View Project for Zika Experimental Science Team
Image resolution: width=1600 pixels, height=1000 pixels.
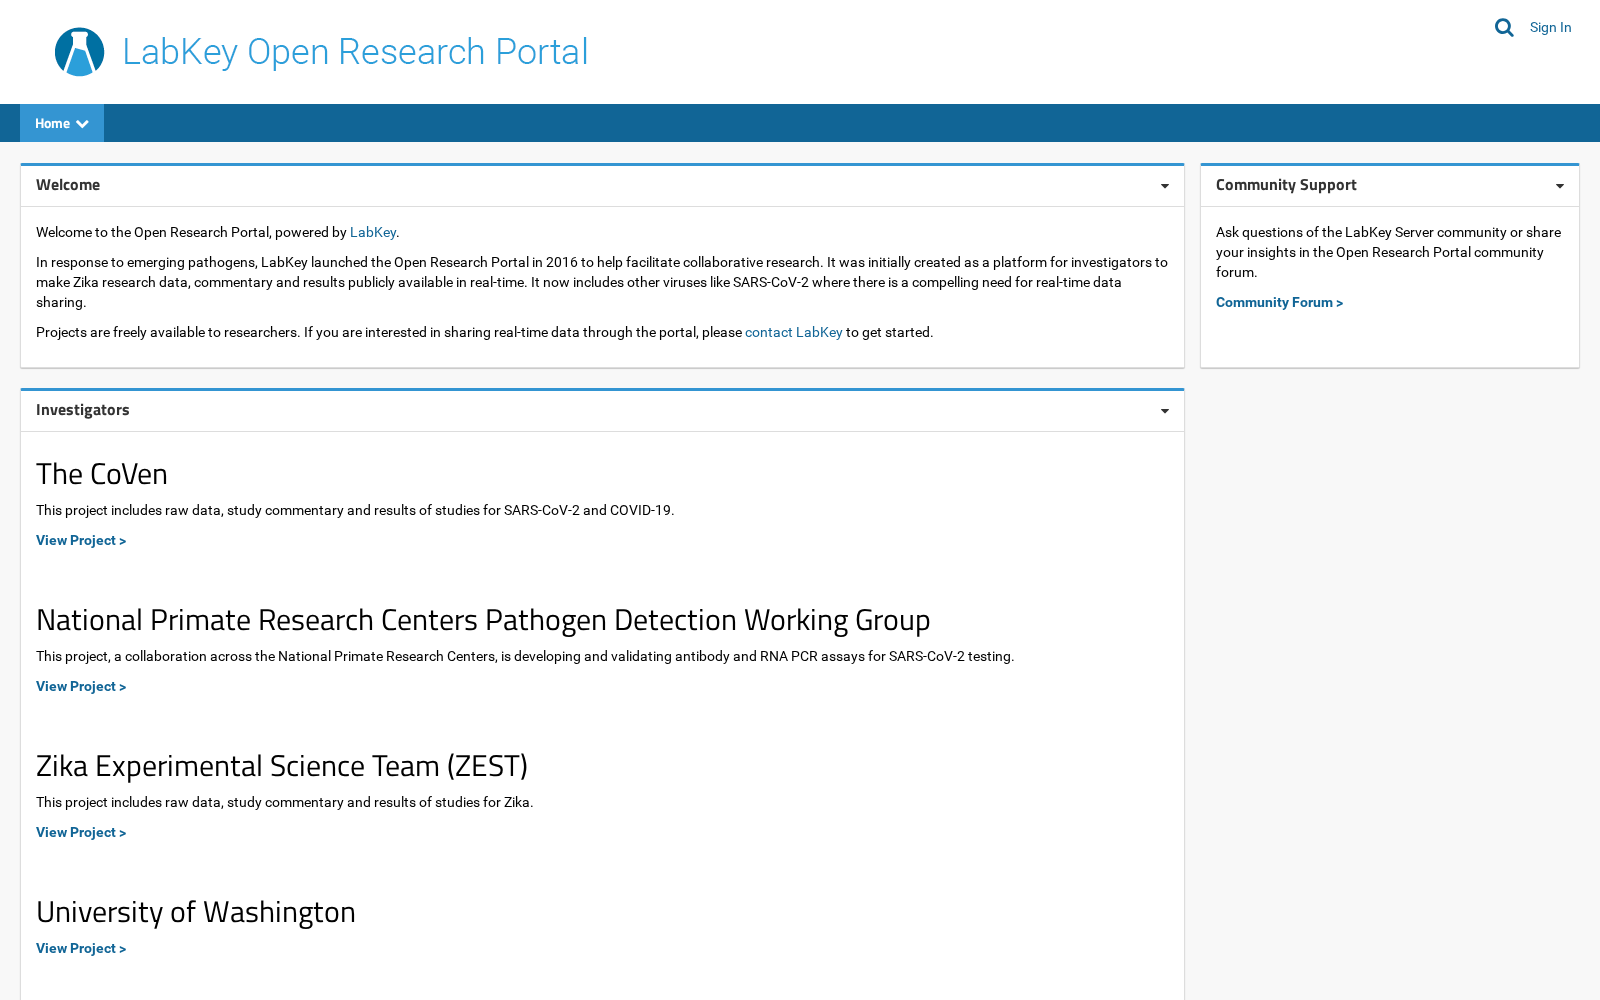pos(81,832)
